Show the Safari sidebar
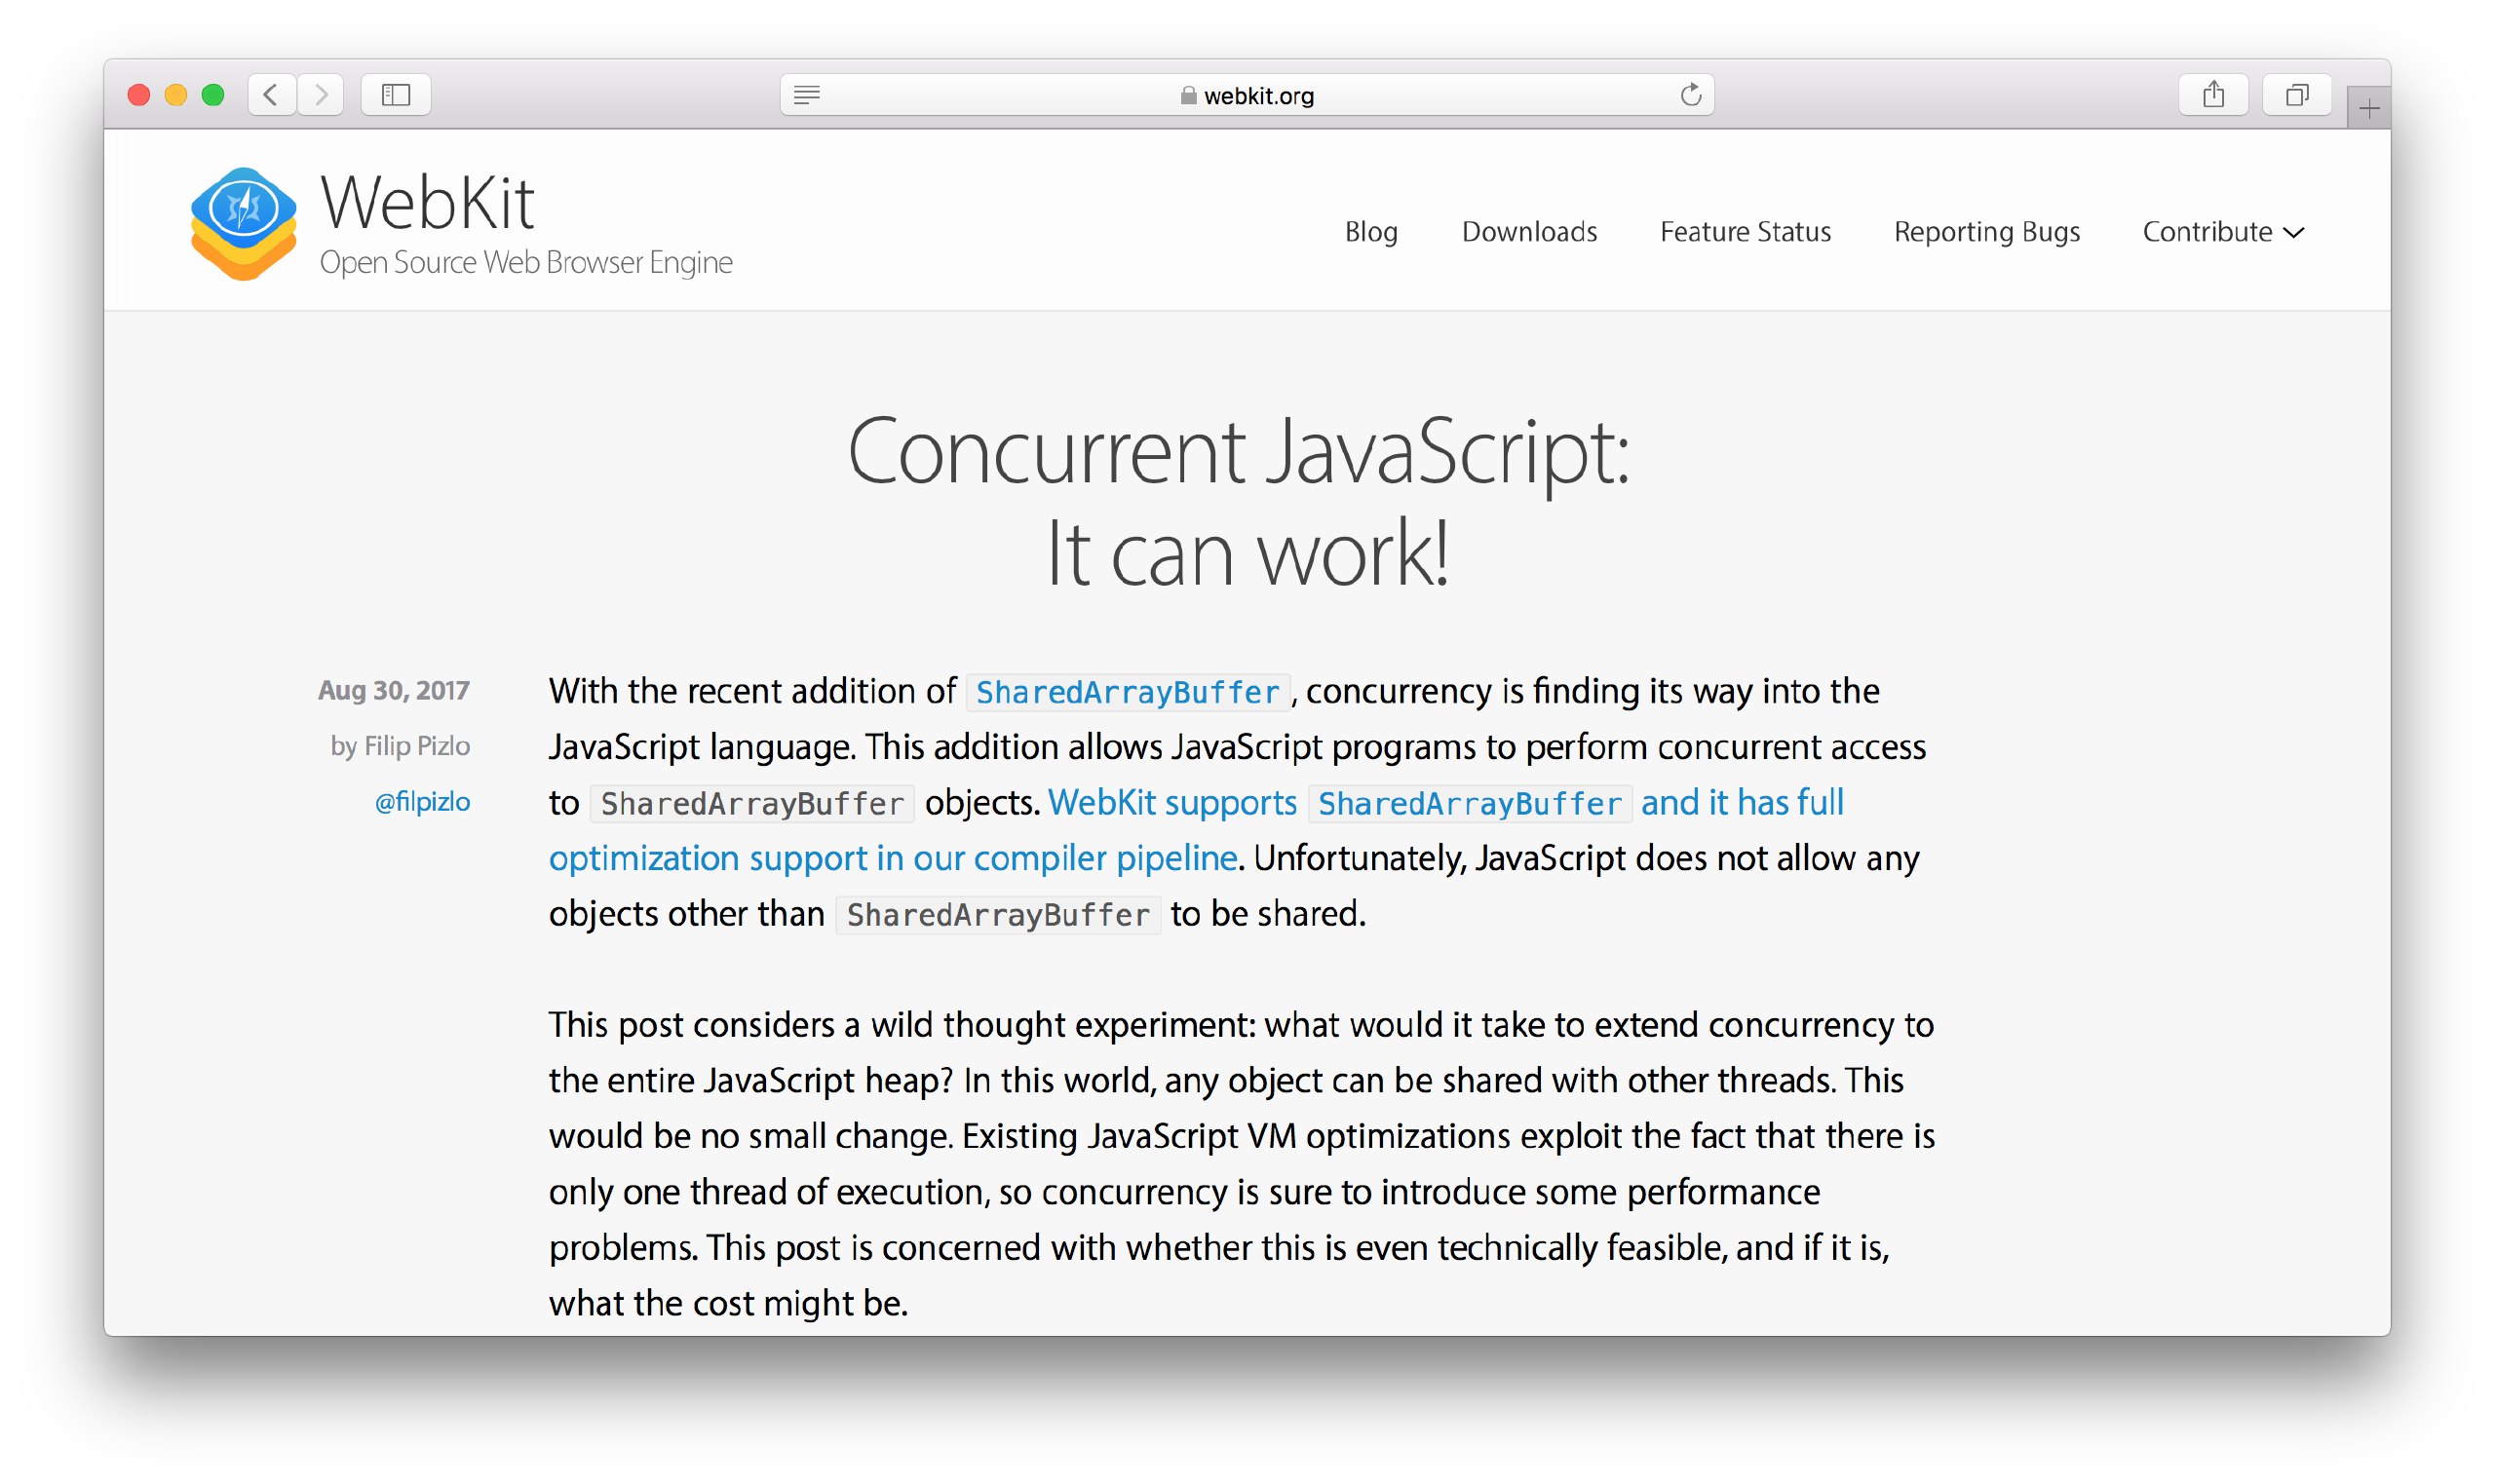The image size is (2495, 1484). 396,95
